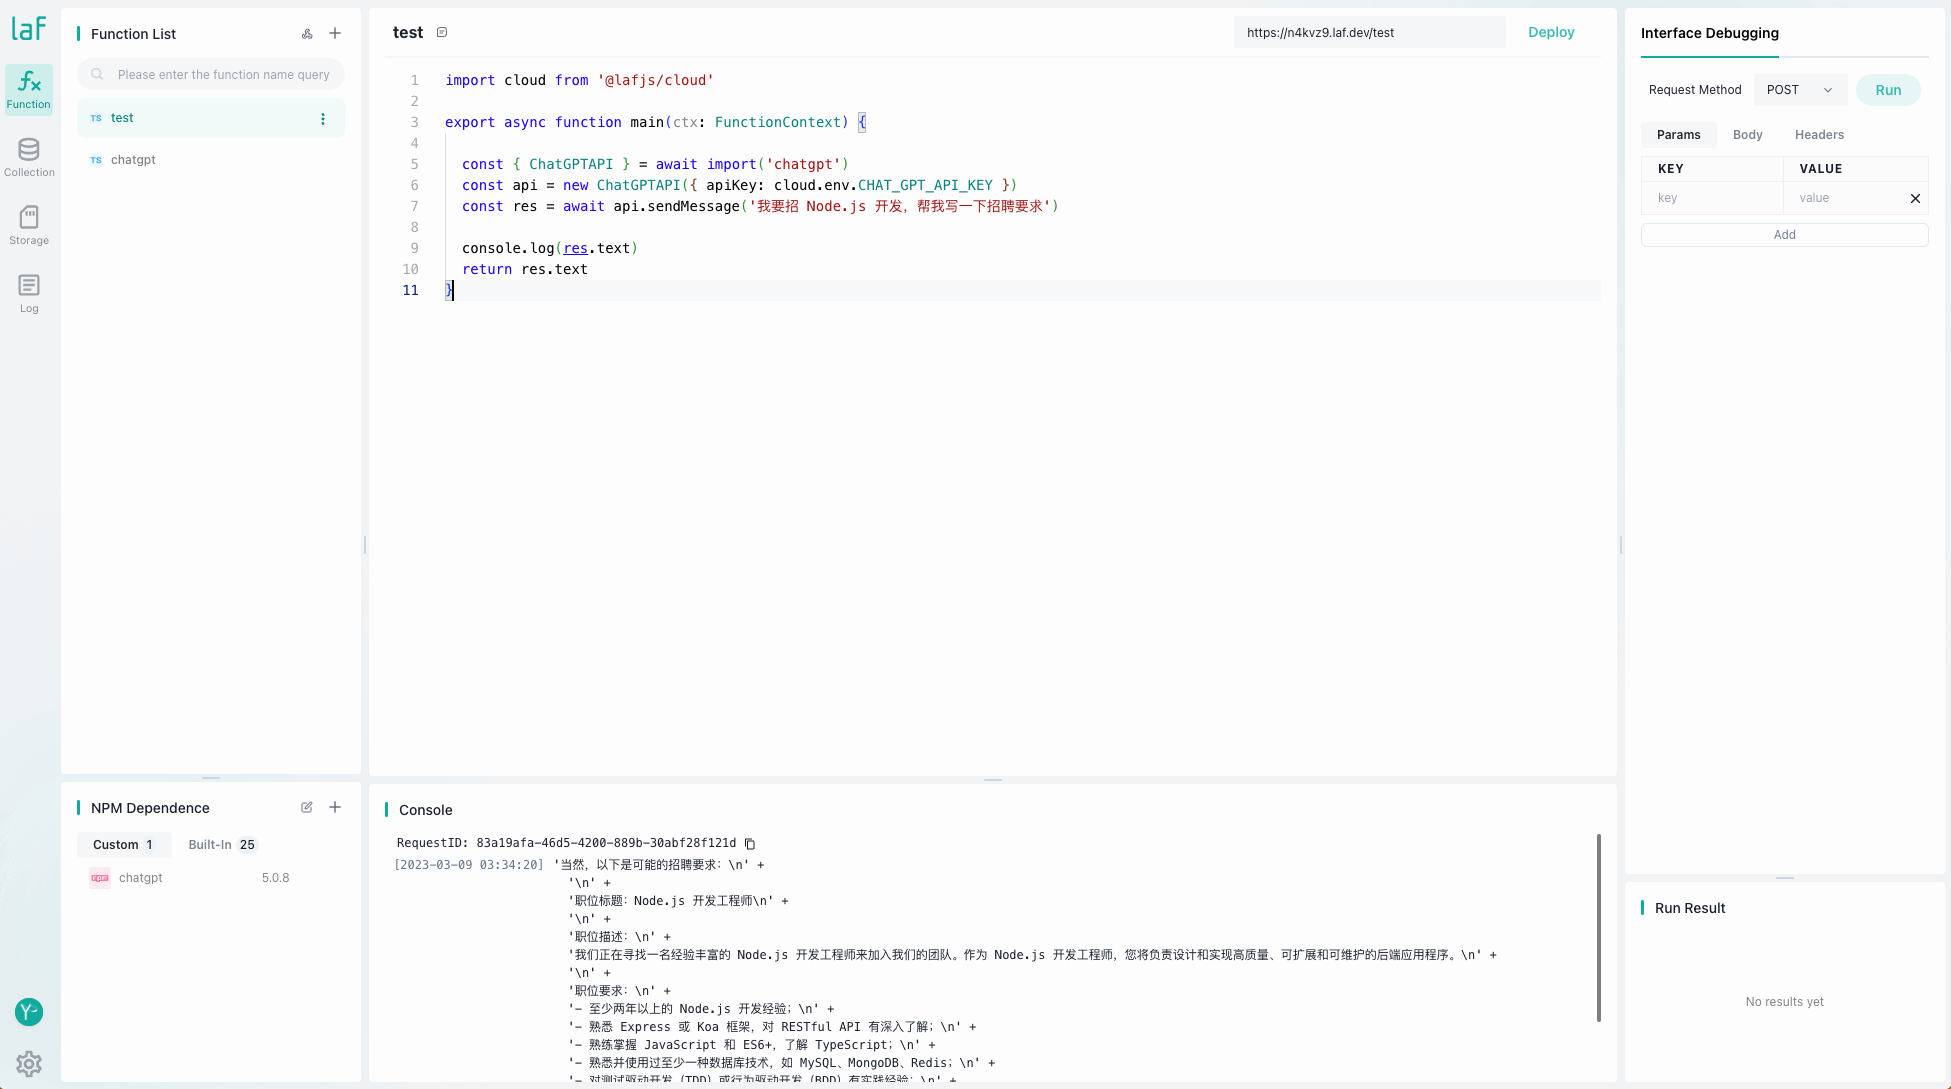
Task: Click the Run Result panel heading
Action: coord(1690,908)
